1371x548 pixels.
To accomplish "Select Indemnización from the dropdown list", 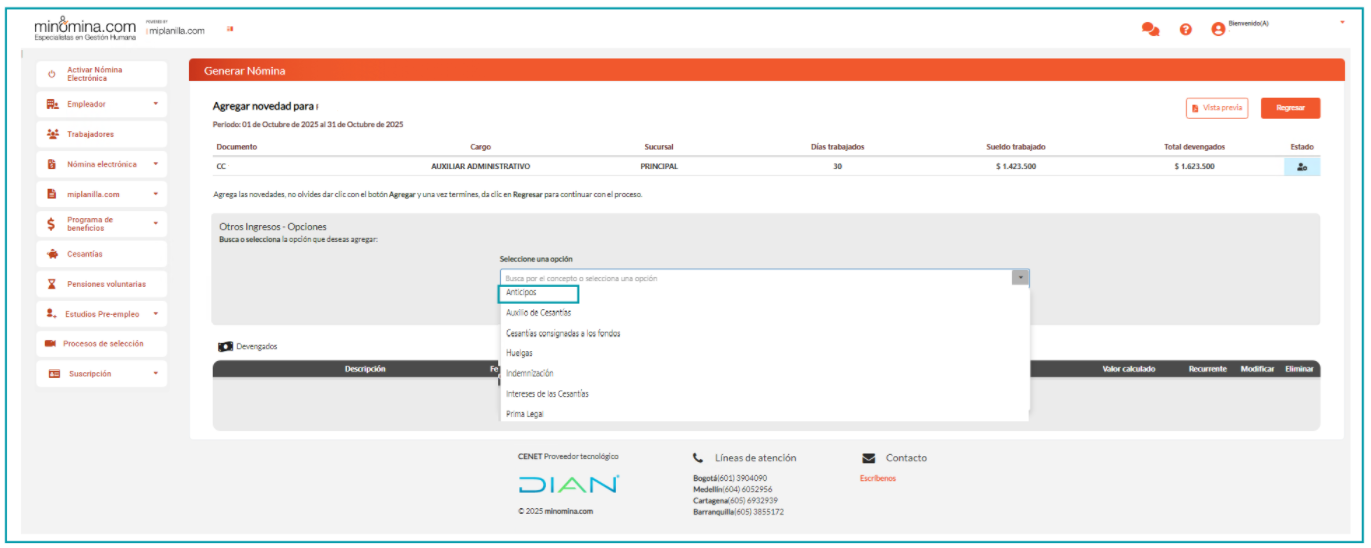I will [x=530, y=373].
